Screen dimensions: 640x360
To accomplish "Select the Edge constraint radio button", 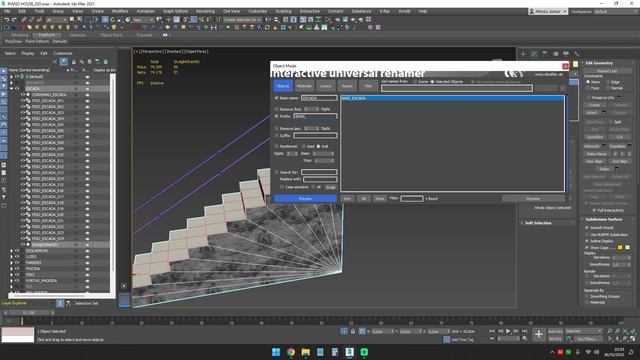I will click(608, 82).
